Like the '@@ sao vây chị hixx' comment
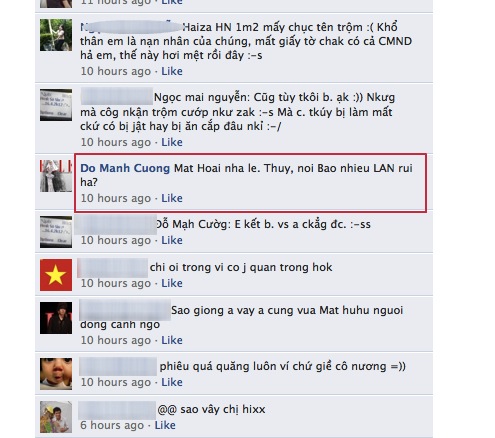Viewport: 495px width, 438px height. (165, 425)
